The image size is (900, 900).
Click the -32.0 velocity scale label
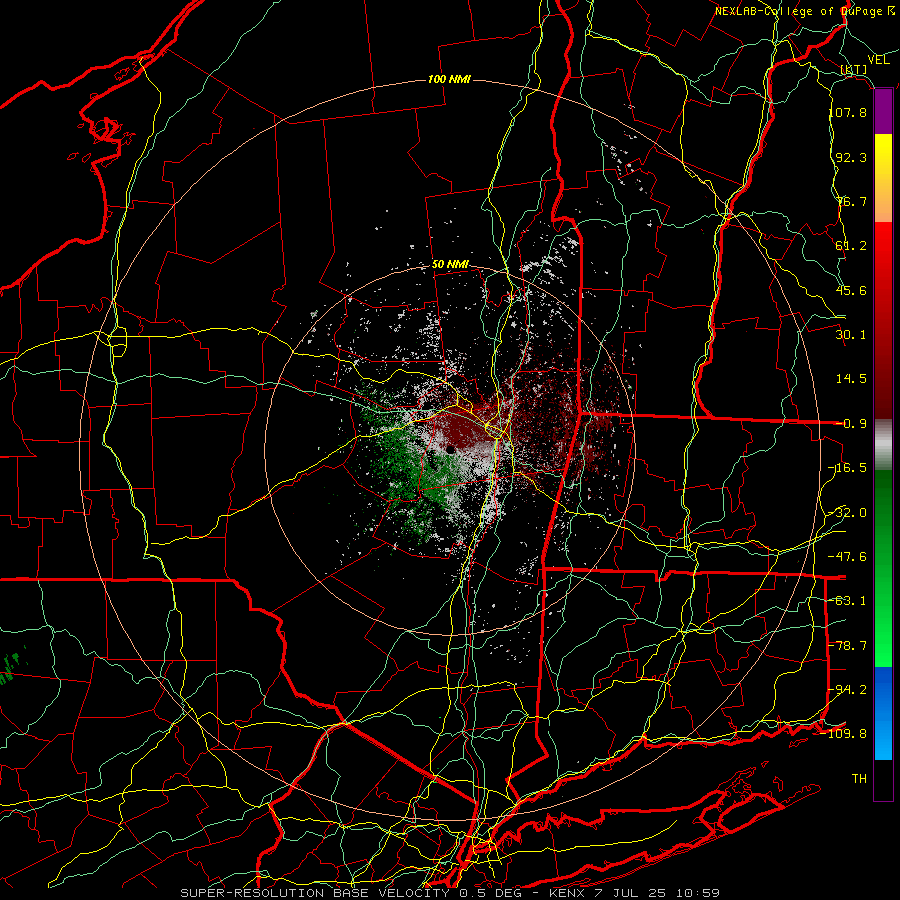point(848,513)
